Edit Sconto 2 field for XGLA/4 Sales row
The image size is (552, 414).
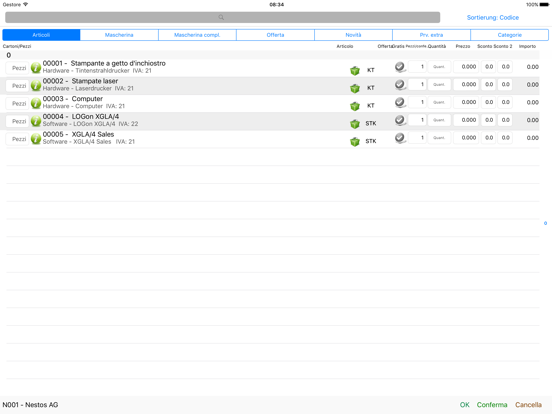[505, 138]
